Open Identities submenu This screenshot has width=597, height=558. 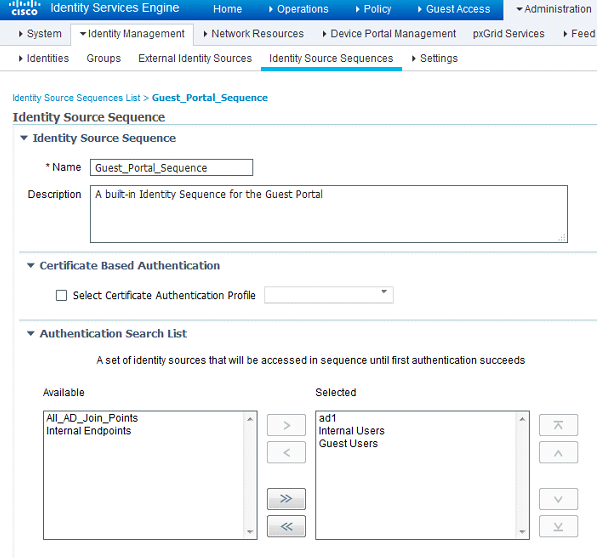[x=44, y=58]
